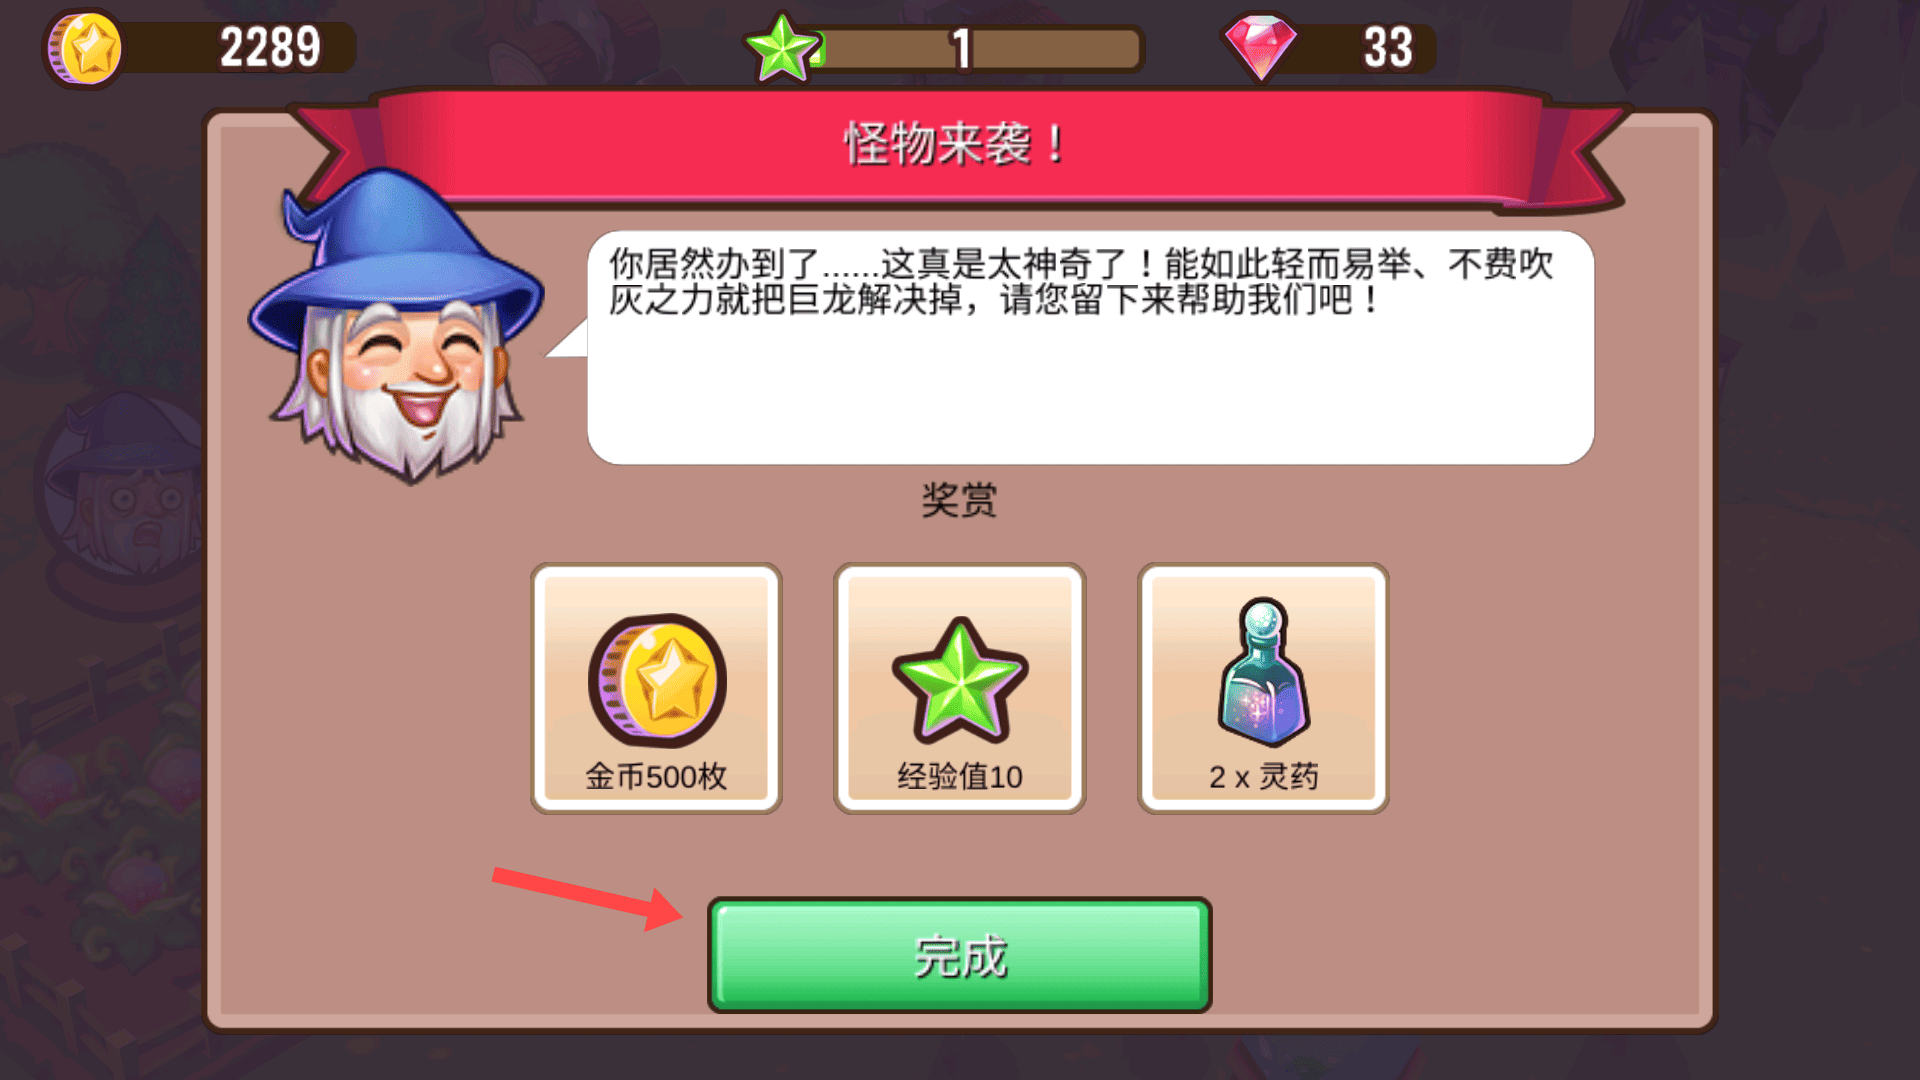
Task: Click the potion bottle reward icon
Action: [1264, 672]
